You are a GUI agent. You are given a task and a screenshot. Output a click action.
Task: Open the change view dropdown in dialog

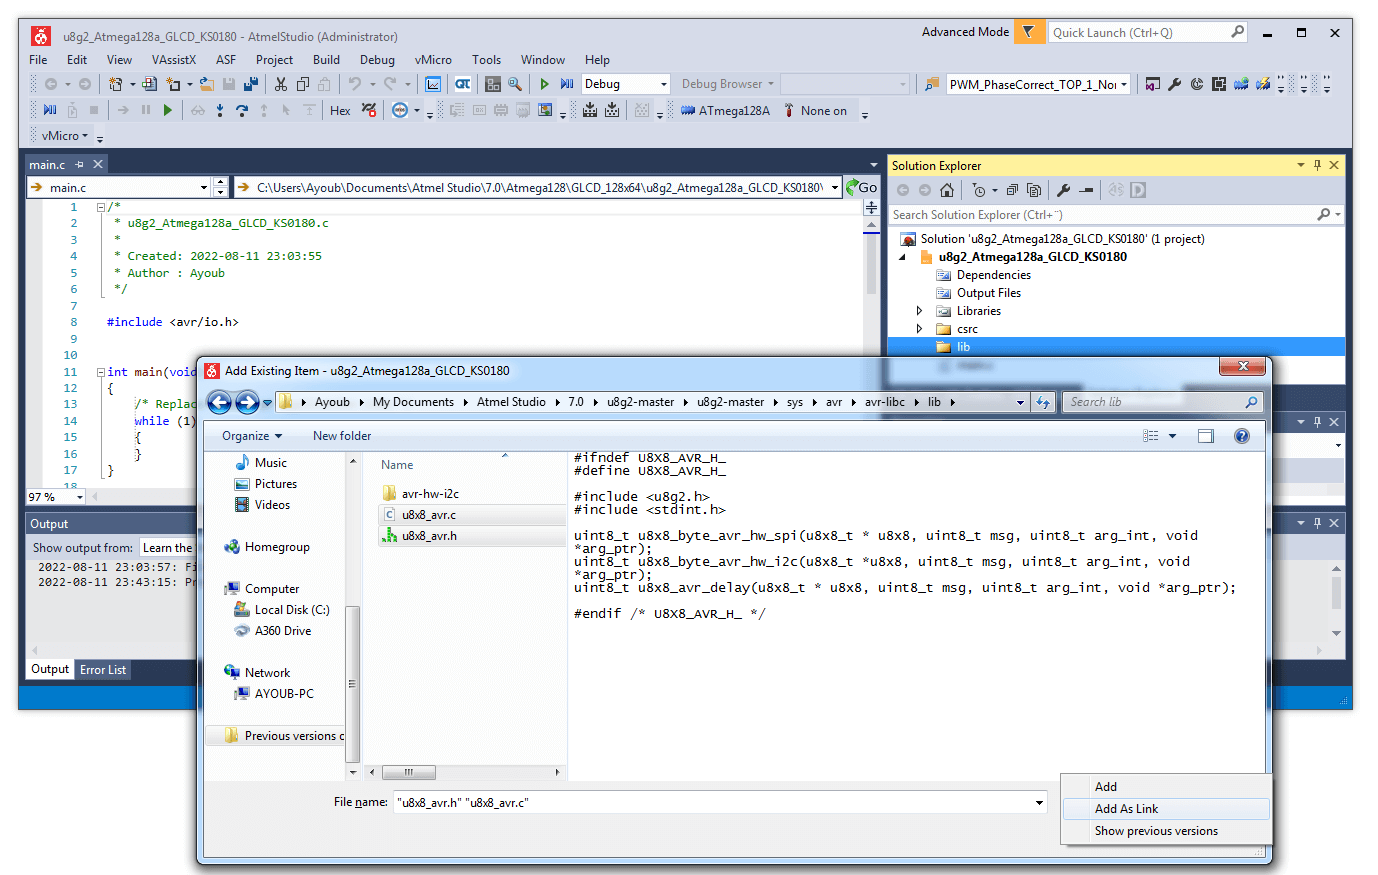click(x=1172, y=436)
